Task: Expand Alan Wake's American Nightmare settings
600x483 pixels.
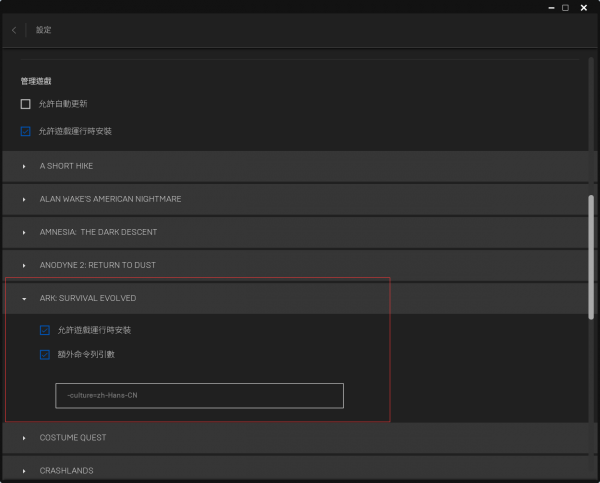Action: pos(24,199)
